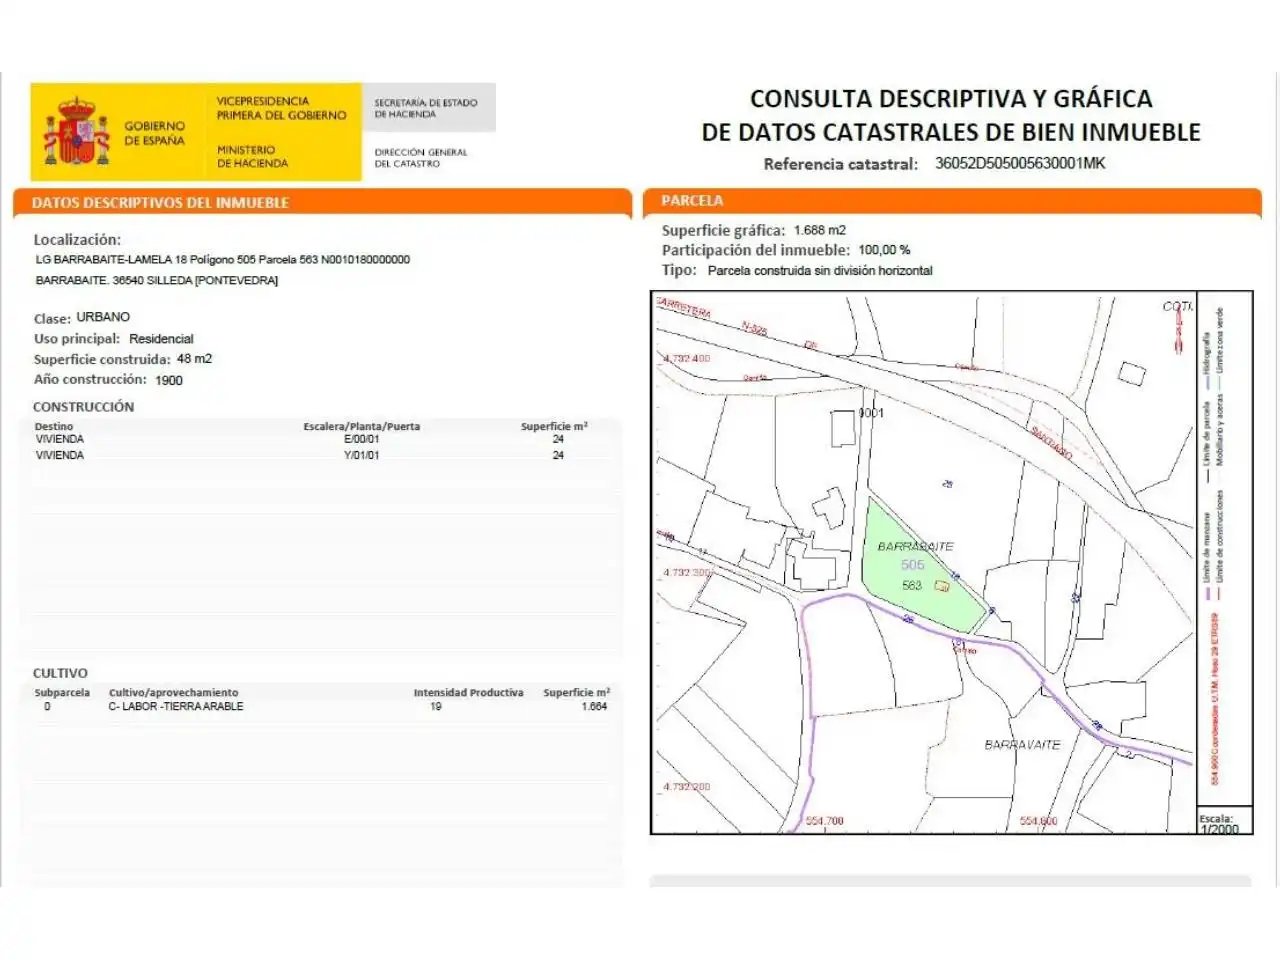Screen dimensions: 1280x960
Task: Click 'DIRECCIÓN GENERAL DEL CATASTRO' text
Action: click(x=420, y=158)
